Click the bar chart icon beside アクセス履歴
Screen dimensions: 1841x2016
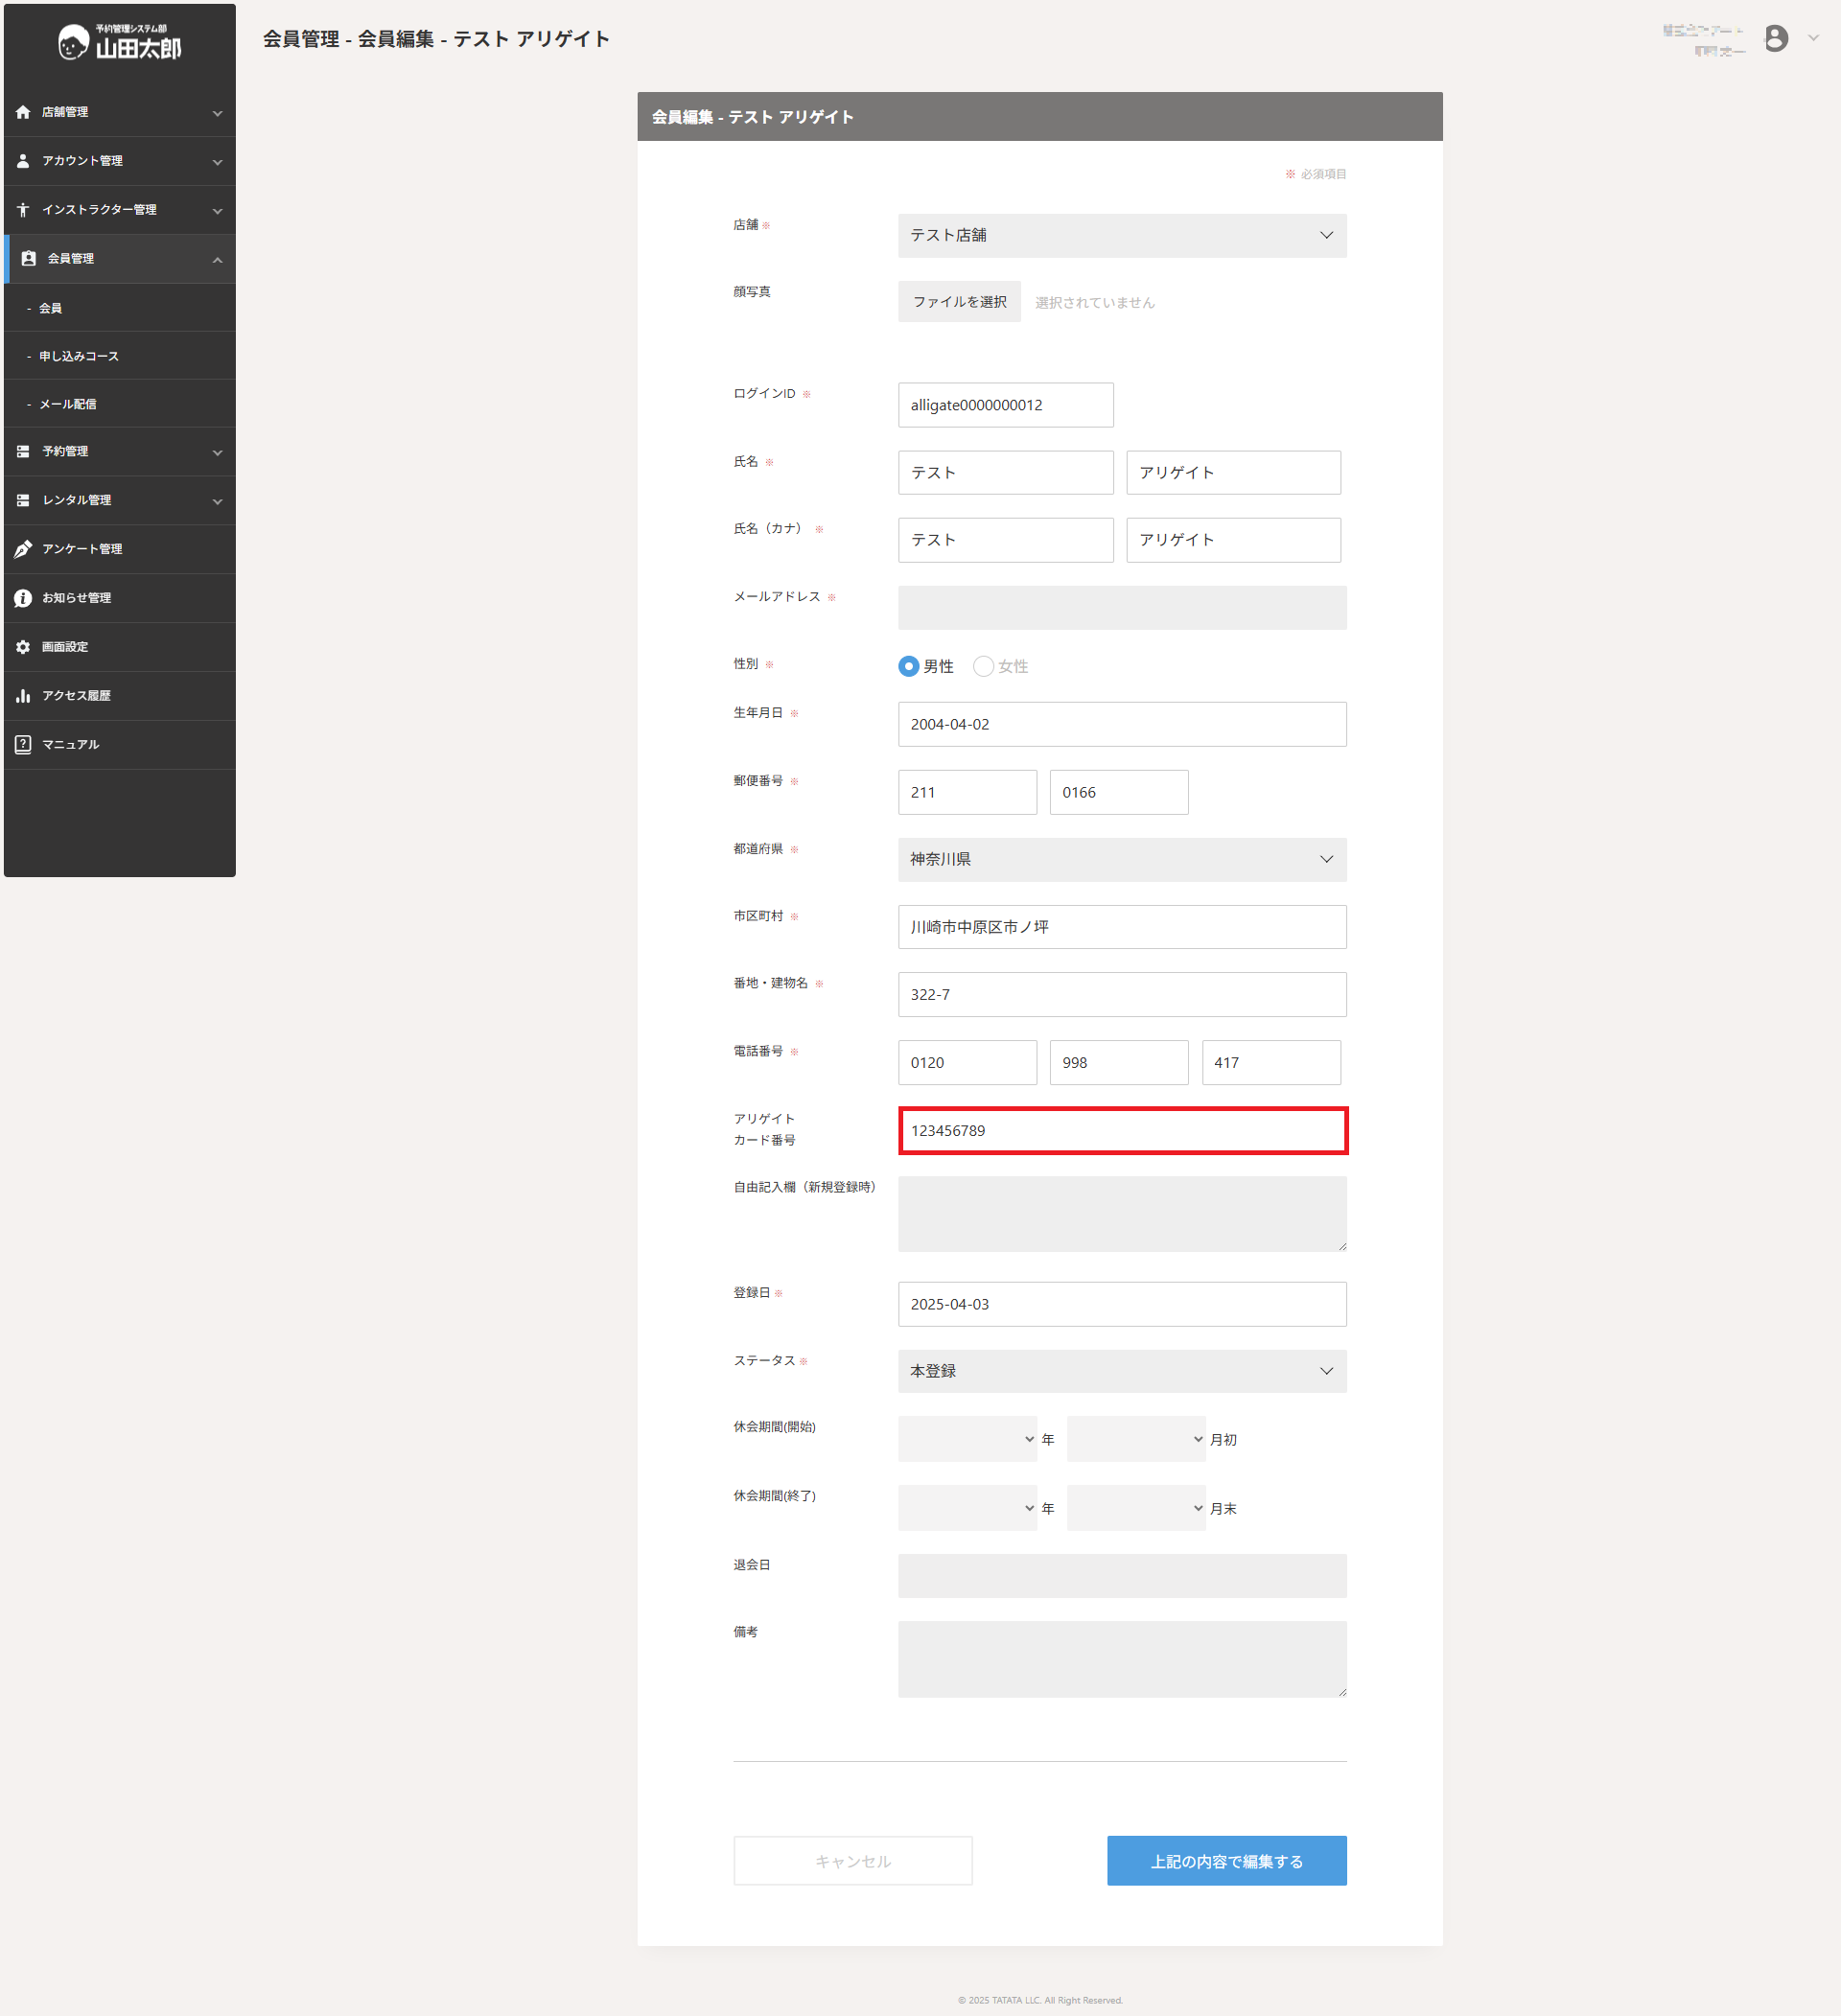tap(23, 696)
